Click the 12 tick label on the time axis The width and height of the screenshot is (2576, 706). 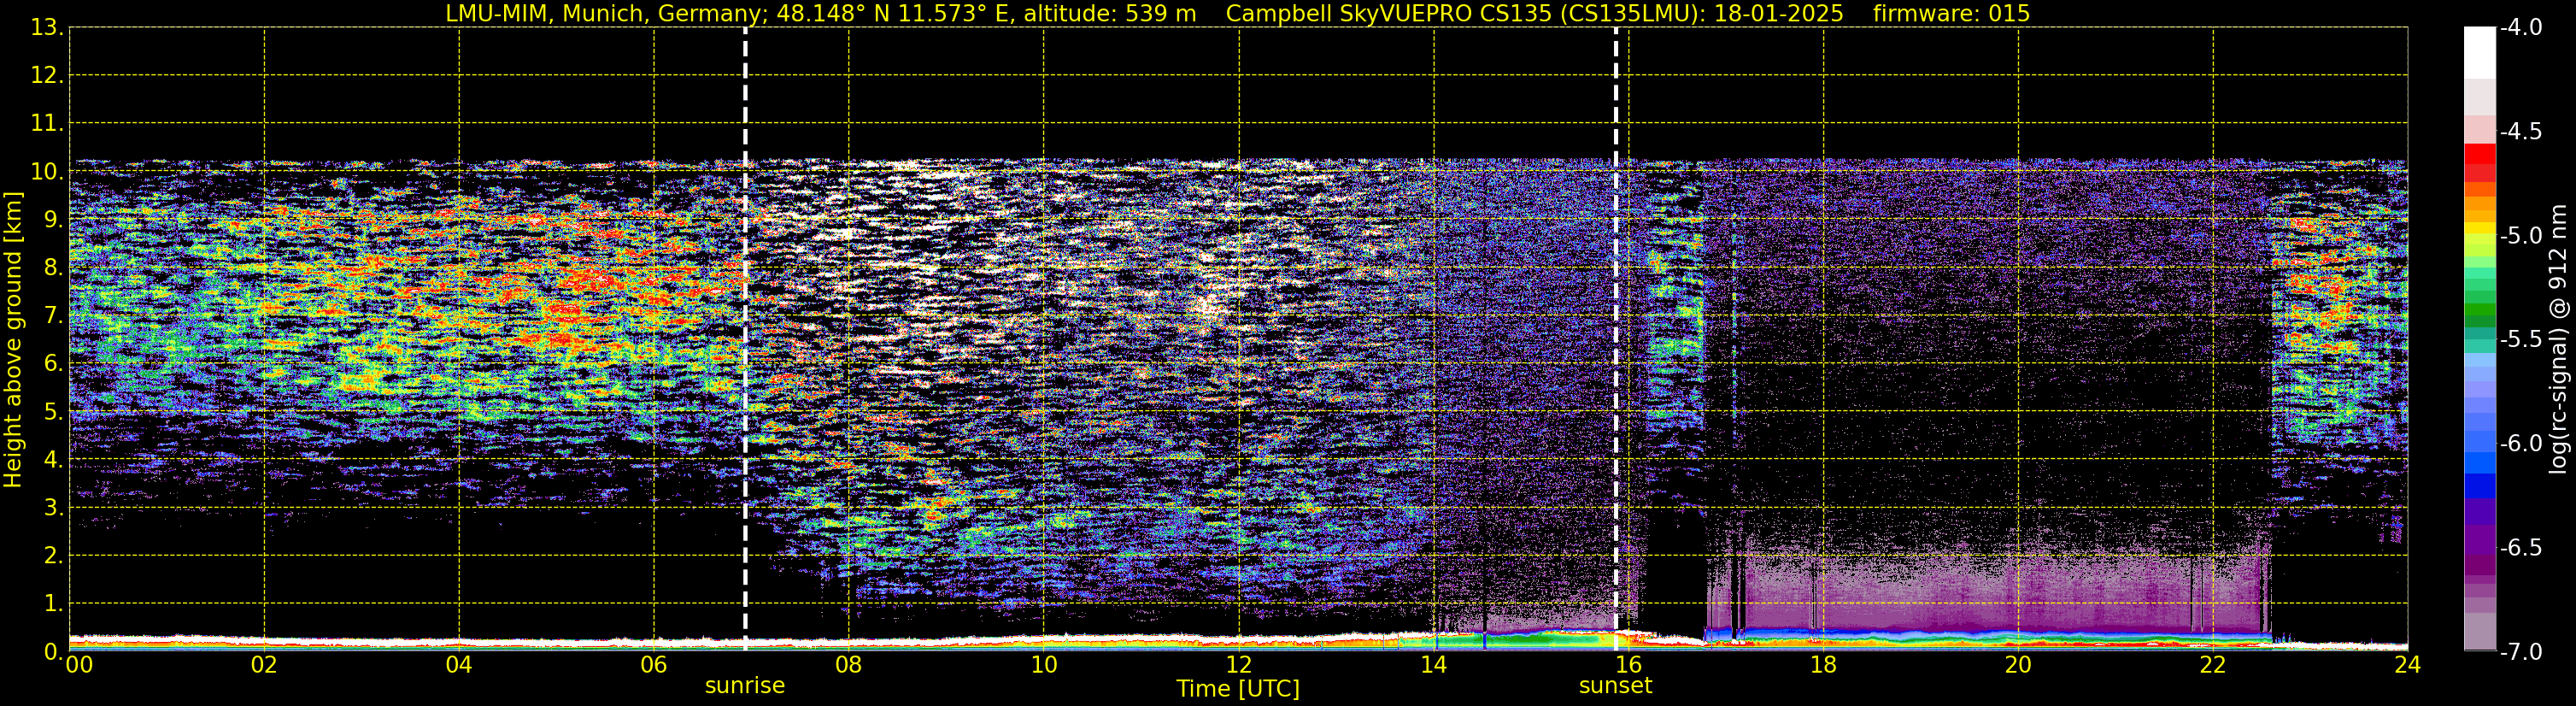coord(1239,665)
